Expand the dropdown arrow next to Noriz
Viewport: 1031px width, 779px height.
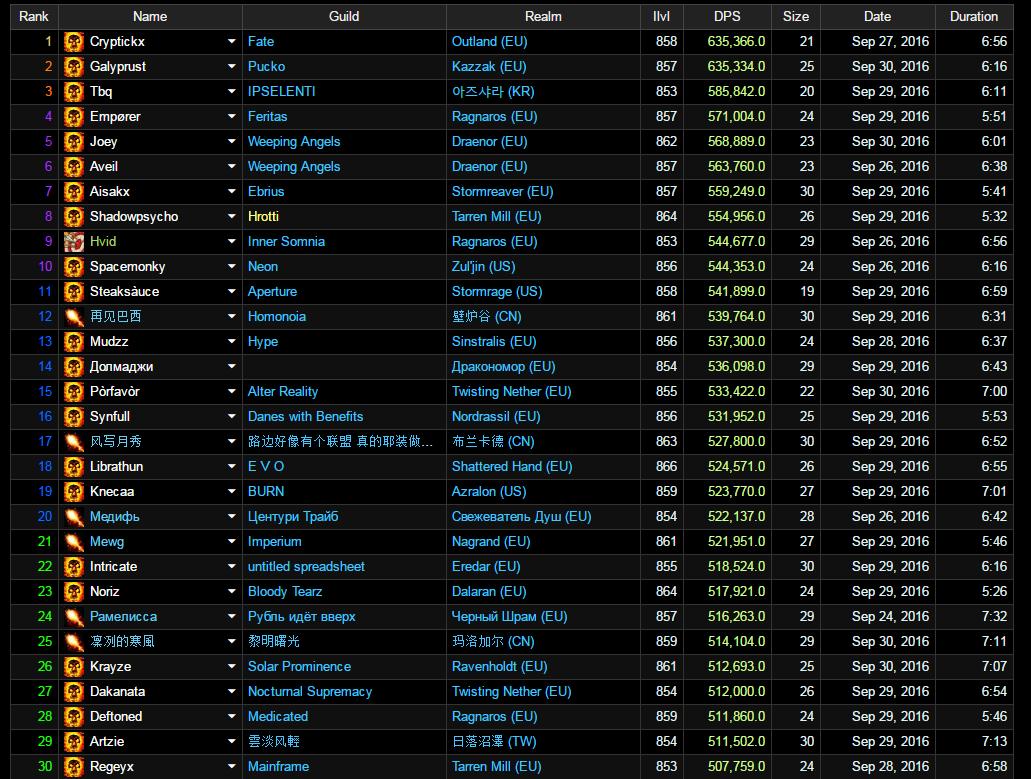231,591
